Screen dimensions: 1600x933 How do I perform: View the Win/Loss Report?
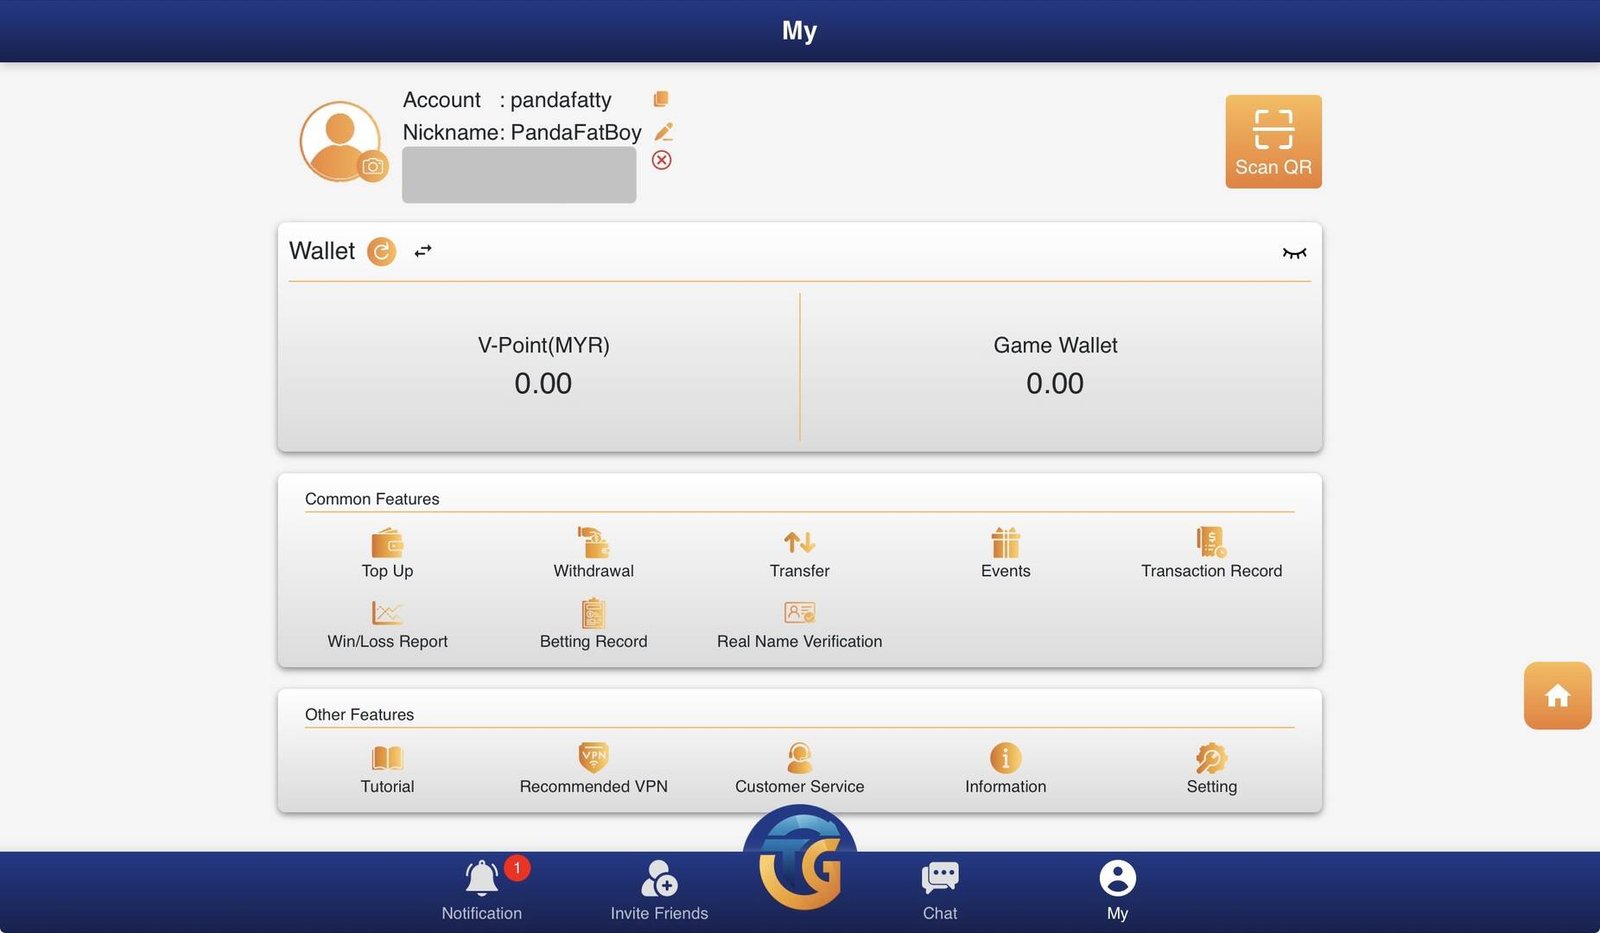[387, 624]
